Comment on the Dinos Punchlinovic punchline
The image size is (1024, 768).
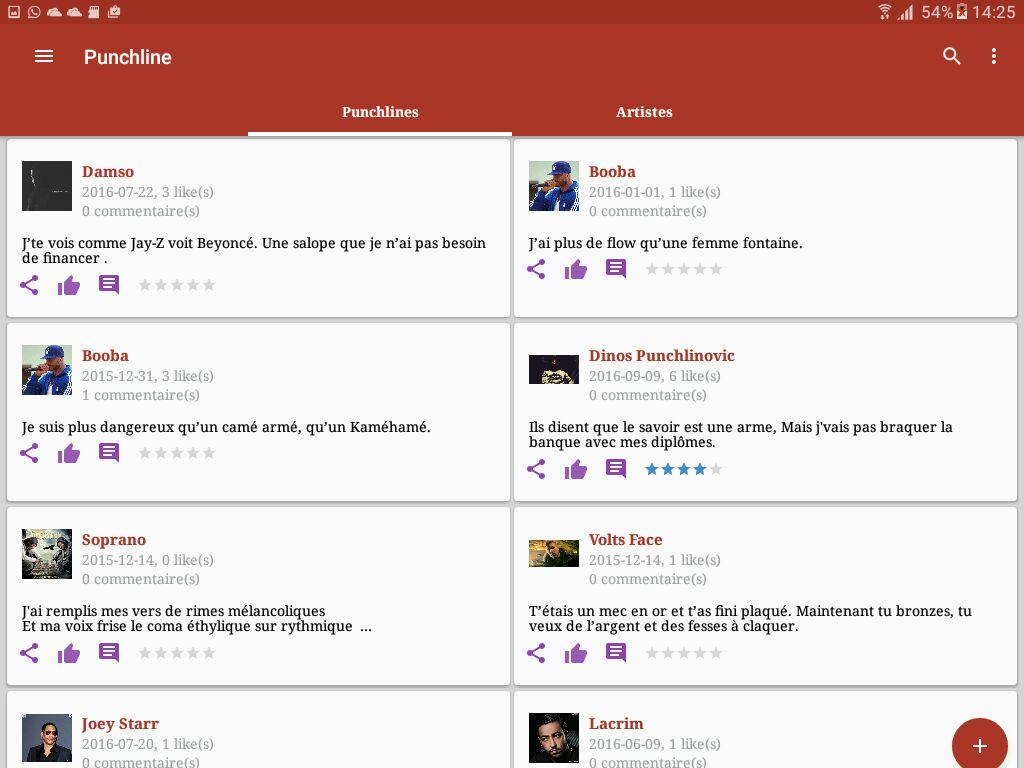coord(616,469)
